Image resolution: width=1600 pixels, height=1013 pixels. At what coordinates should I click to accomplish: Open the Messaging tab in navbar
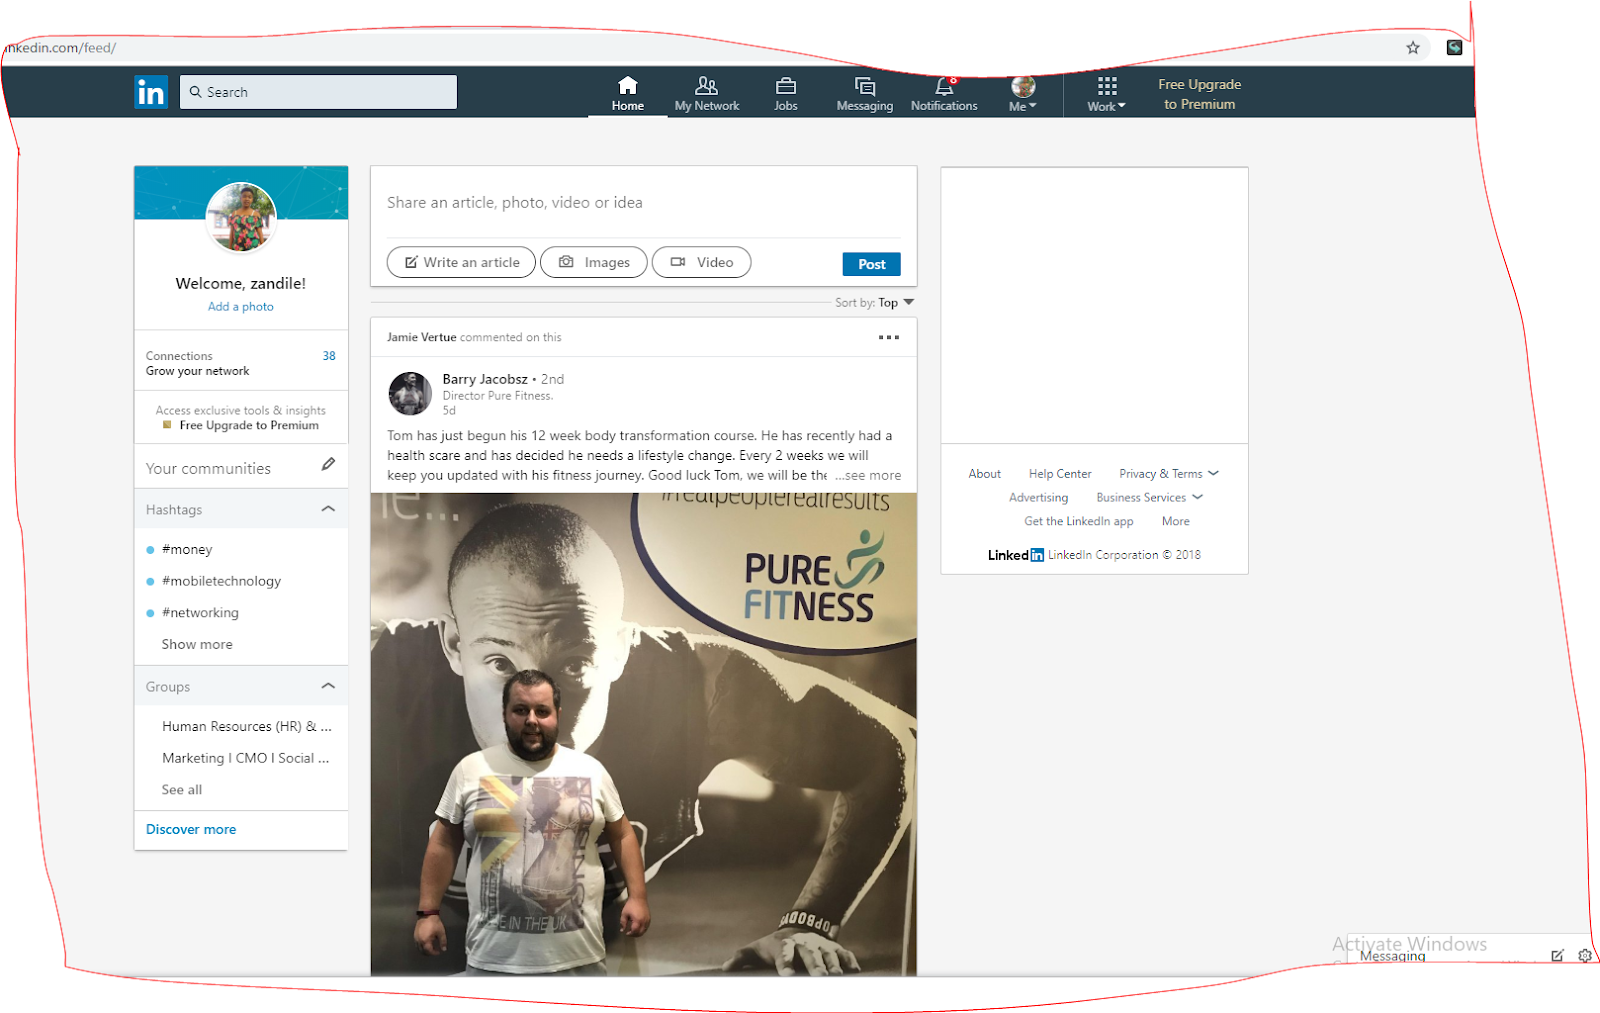coord(865,93)
